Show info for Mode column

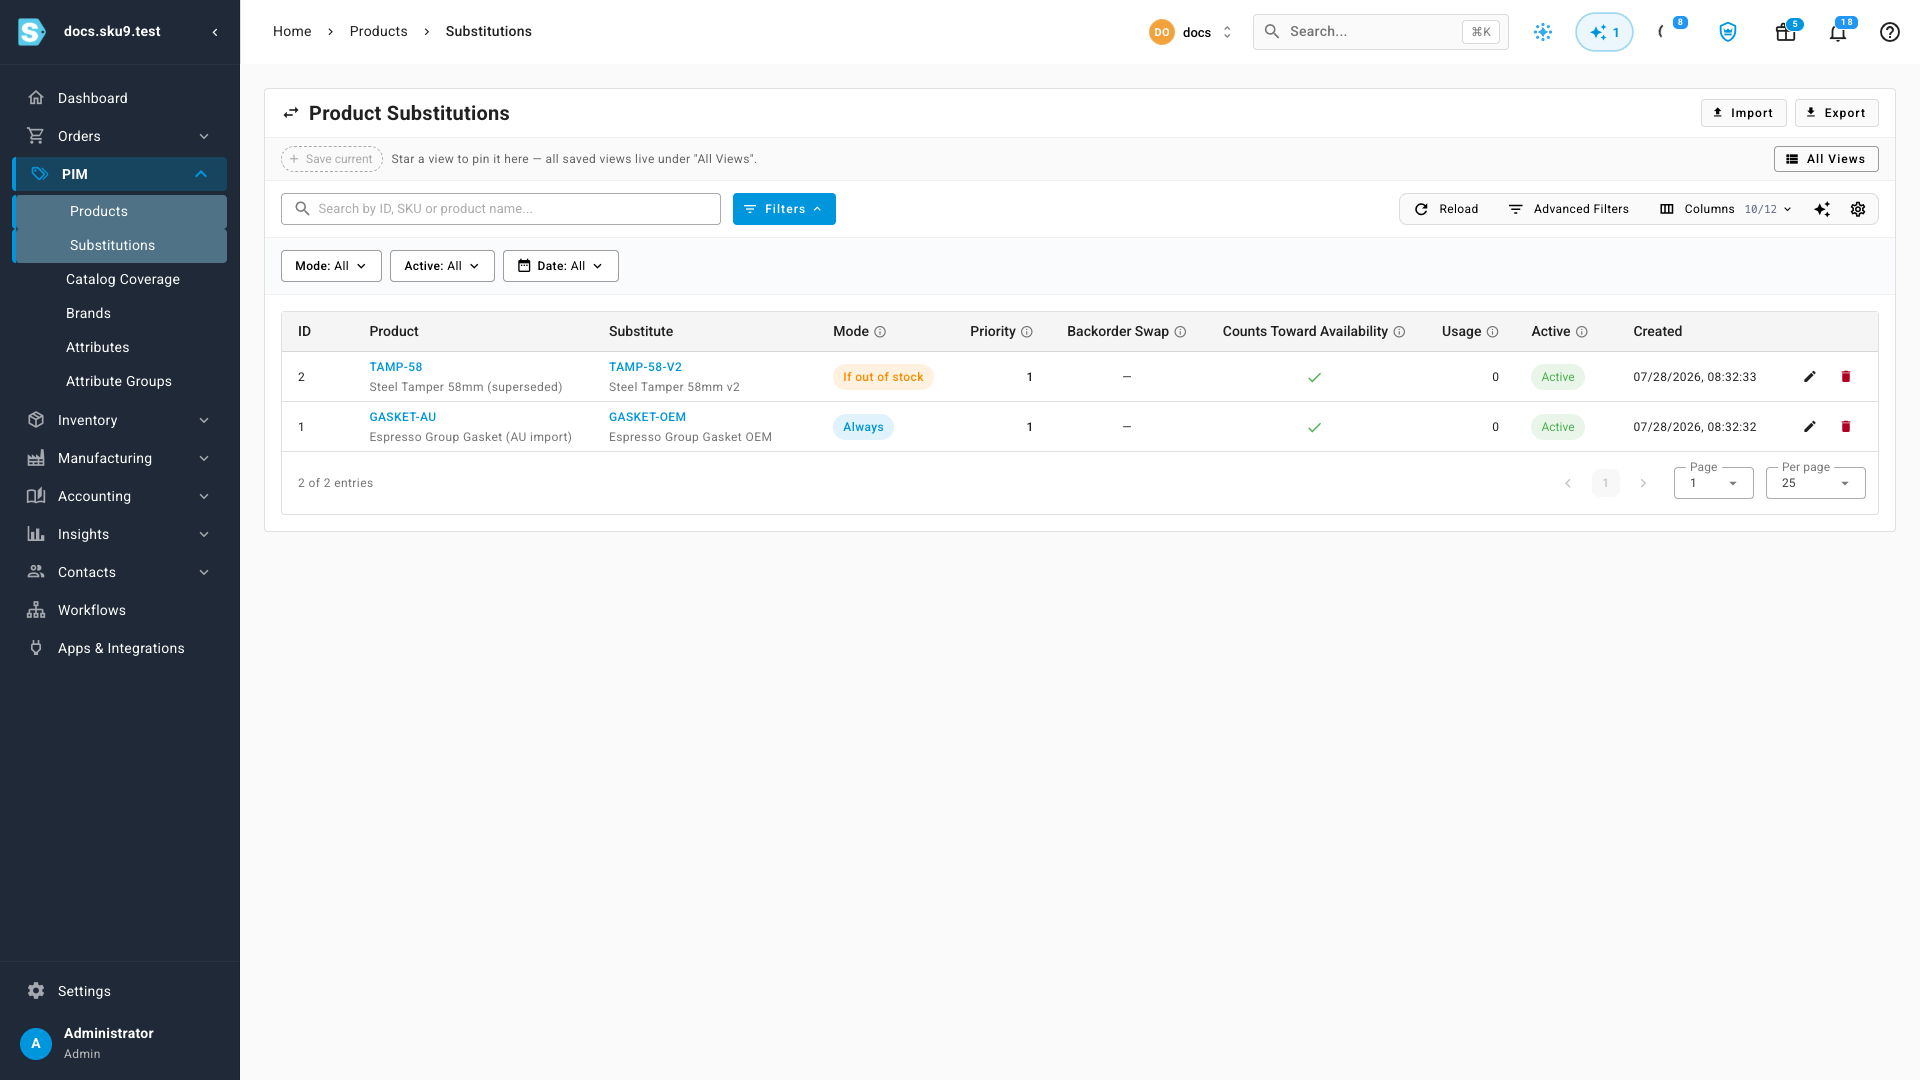(880, 332)
